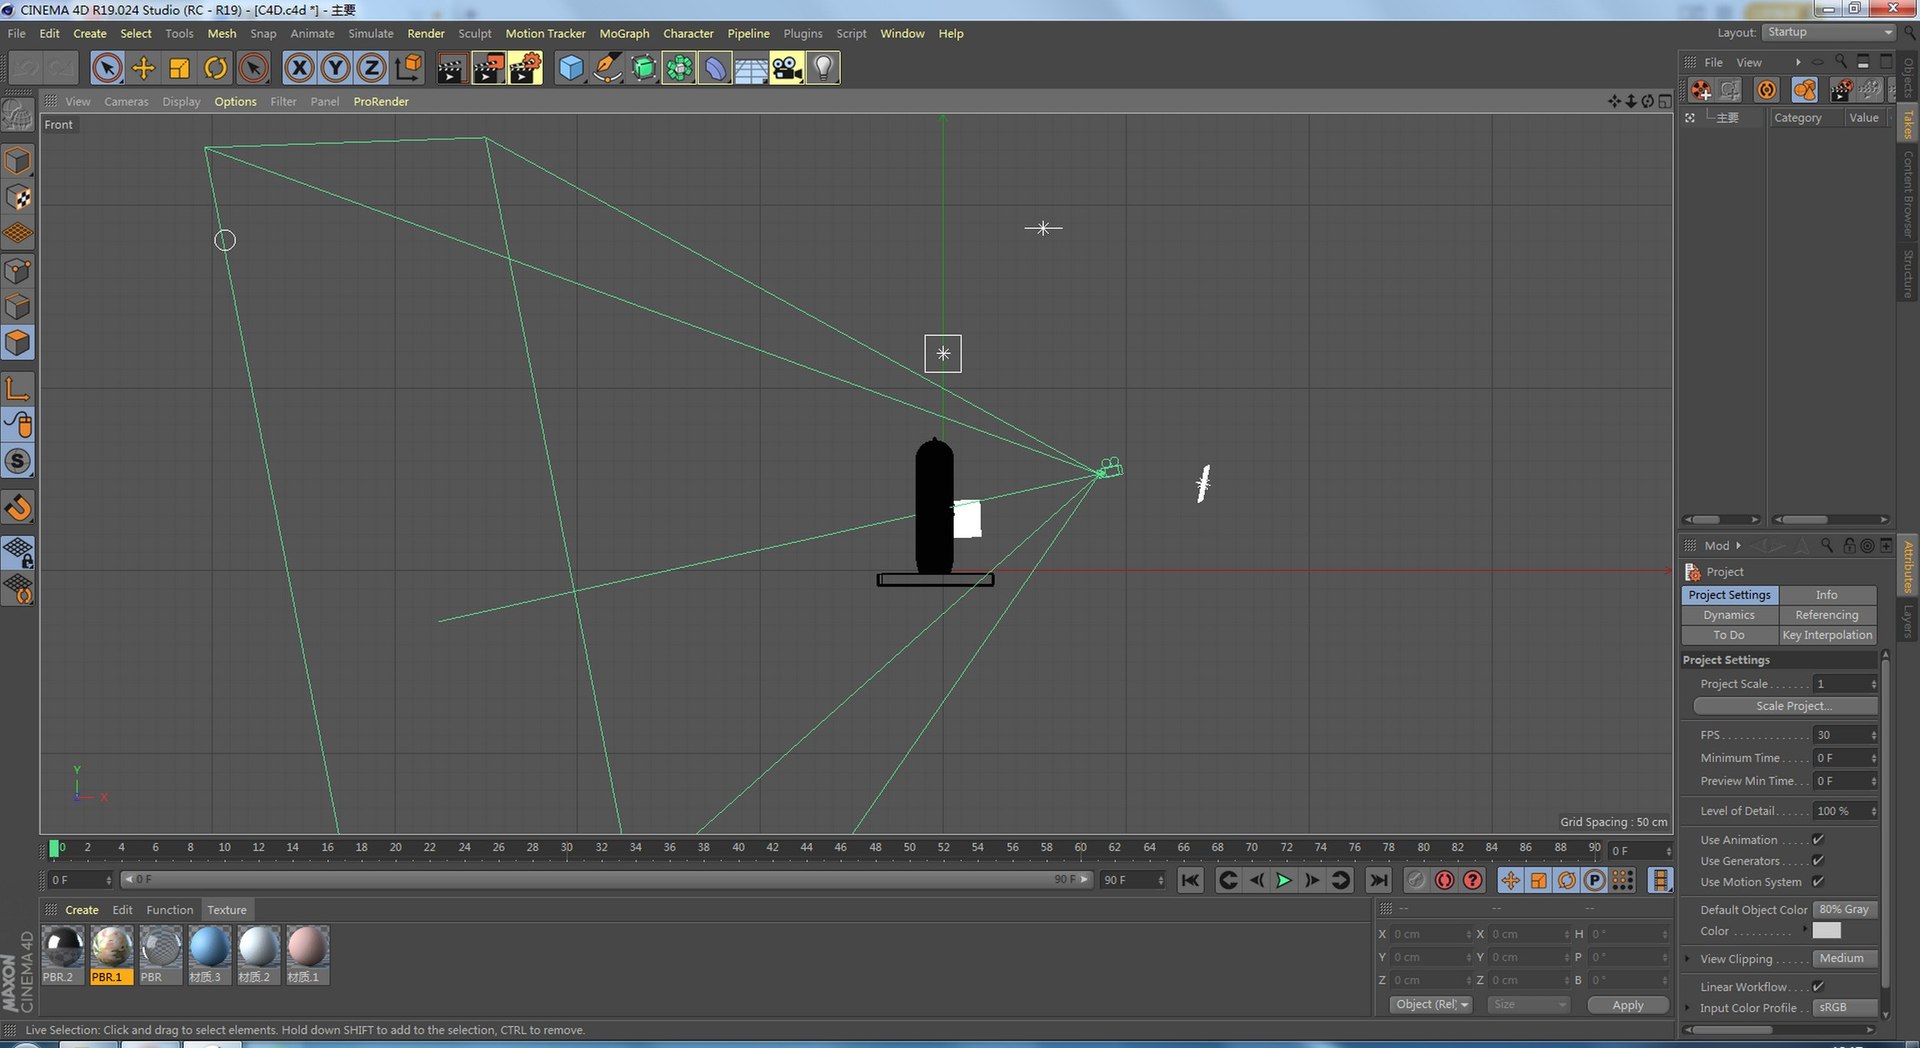Add a Camera object
This screenshot has height=1048, width=1920.
pos(787,68)
